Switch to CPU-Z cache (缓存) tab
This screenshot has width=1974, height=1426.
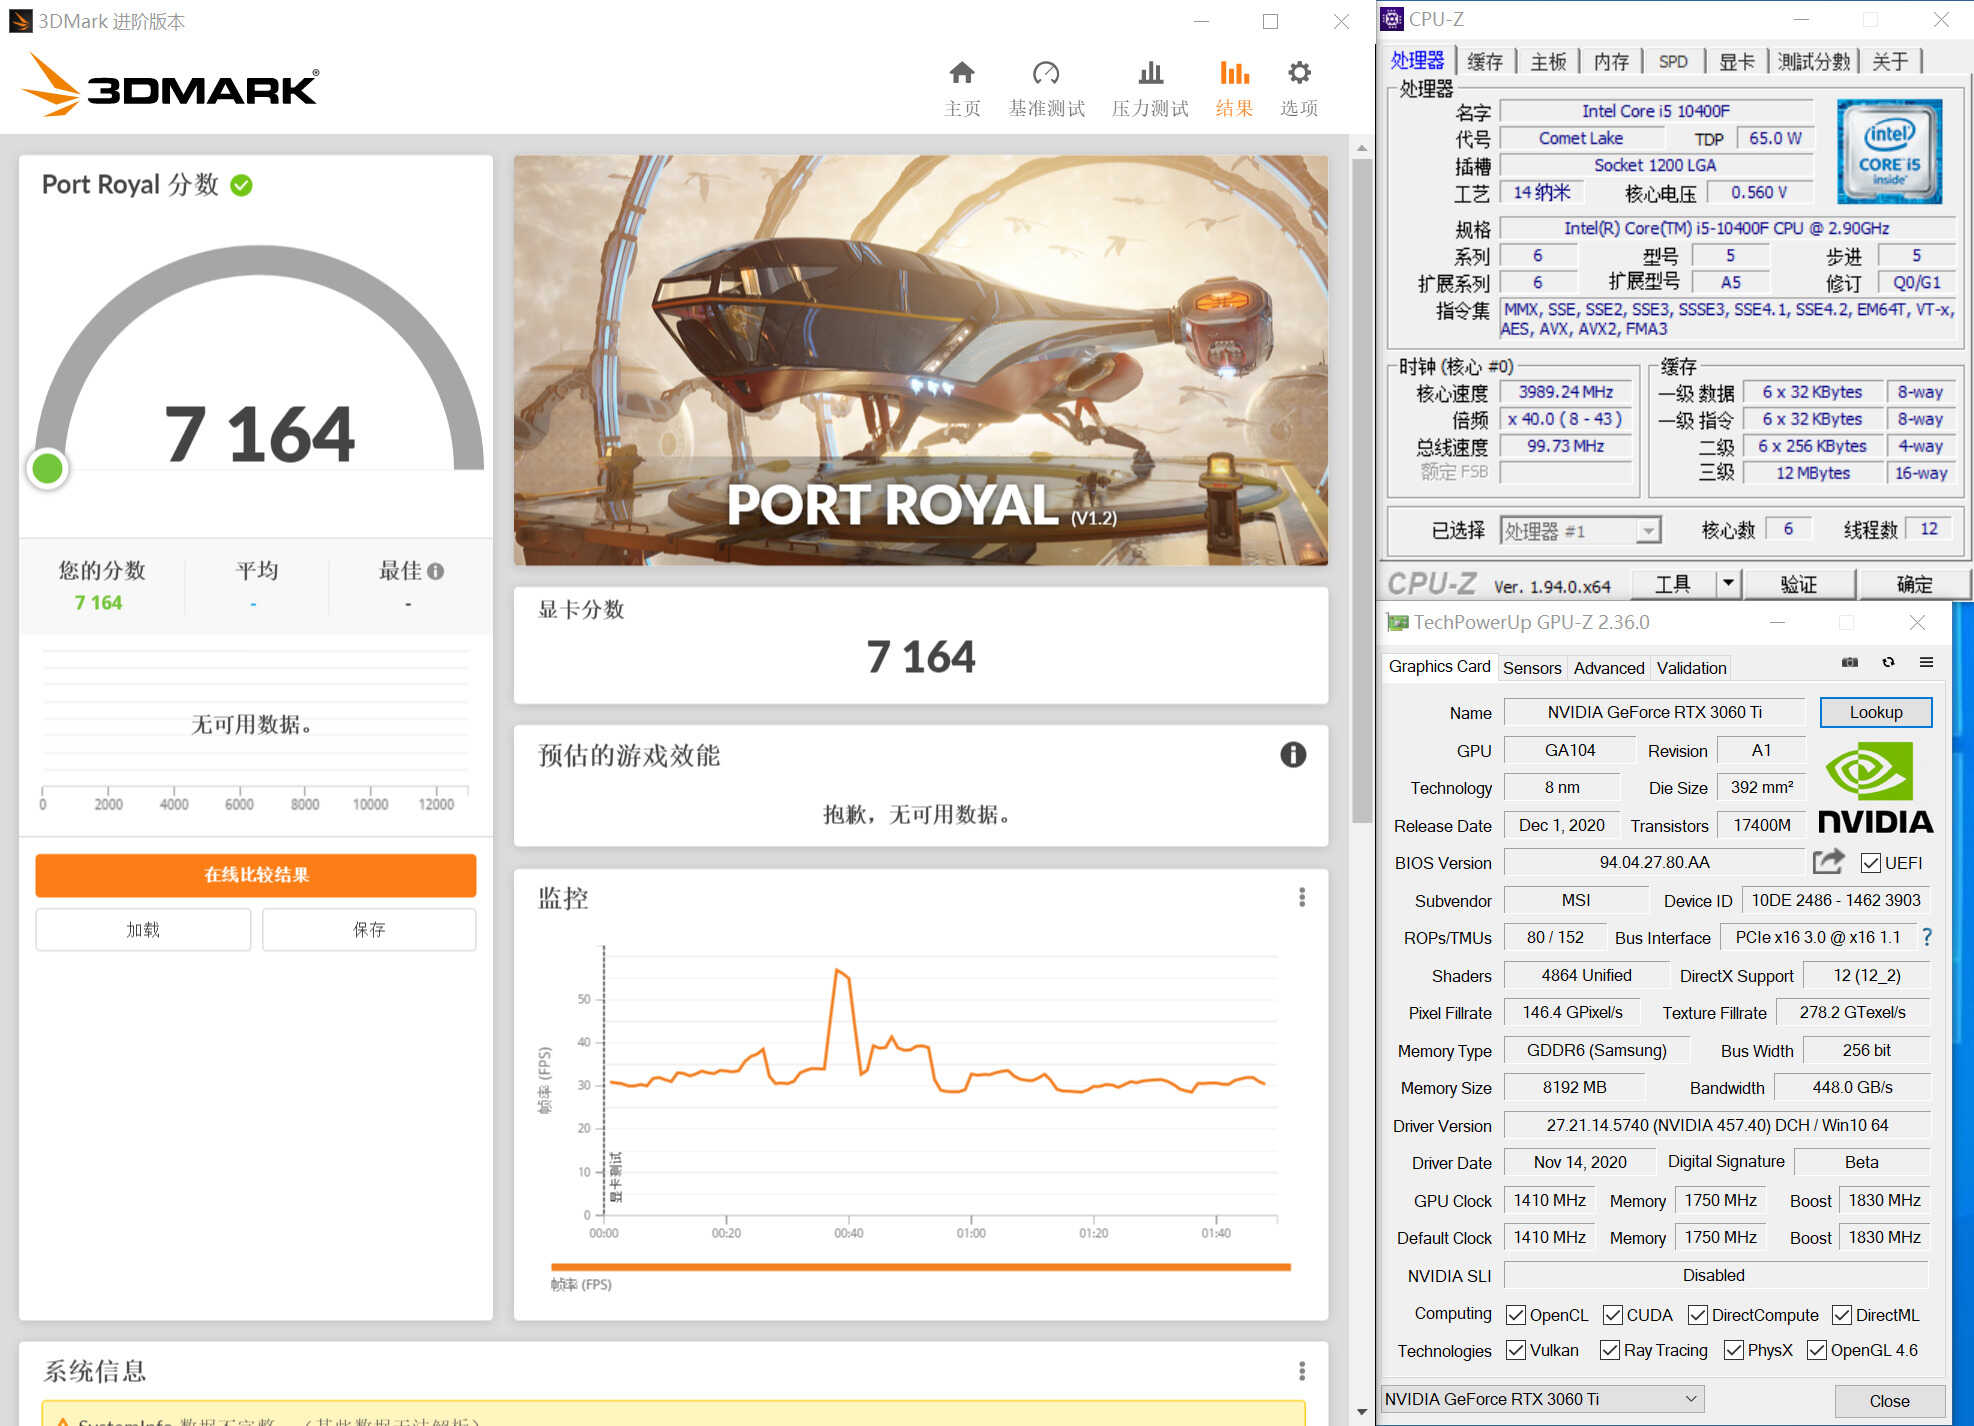(1485, 62)
